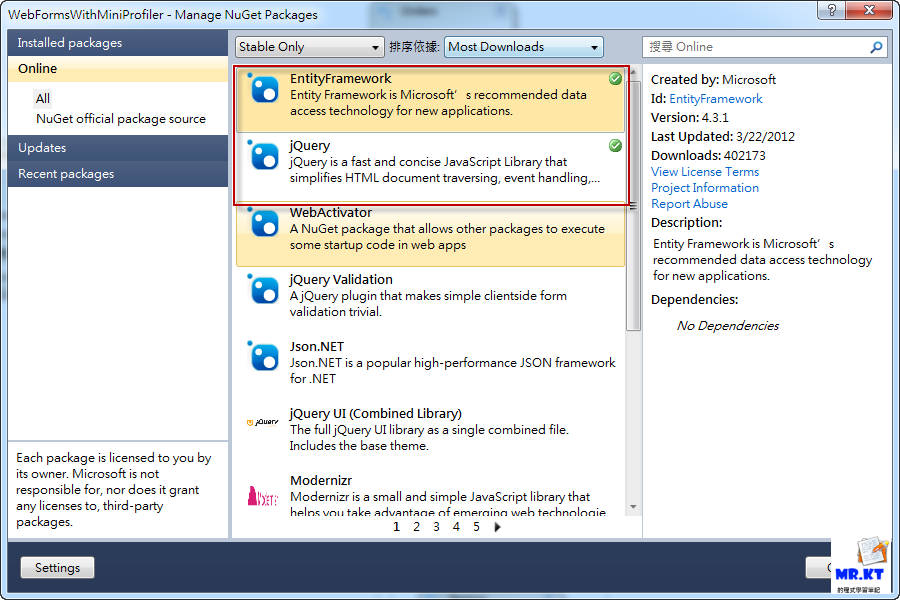This screenshot has width=900, height=600.
Task: Click the jQuery package icon
Action: click(263, 156)
